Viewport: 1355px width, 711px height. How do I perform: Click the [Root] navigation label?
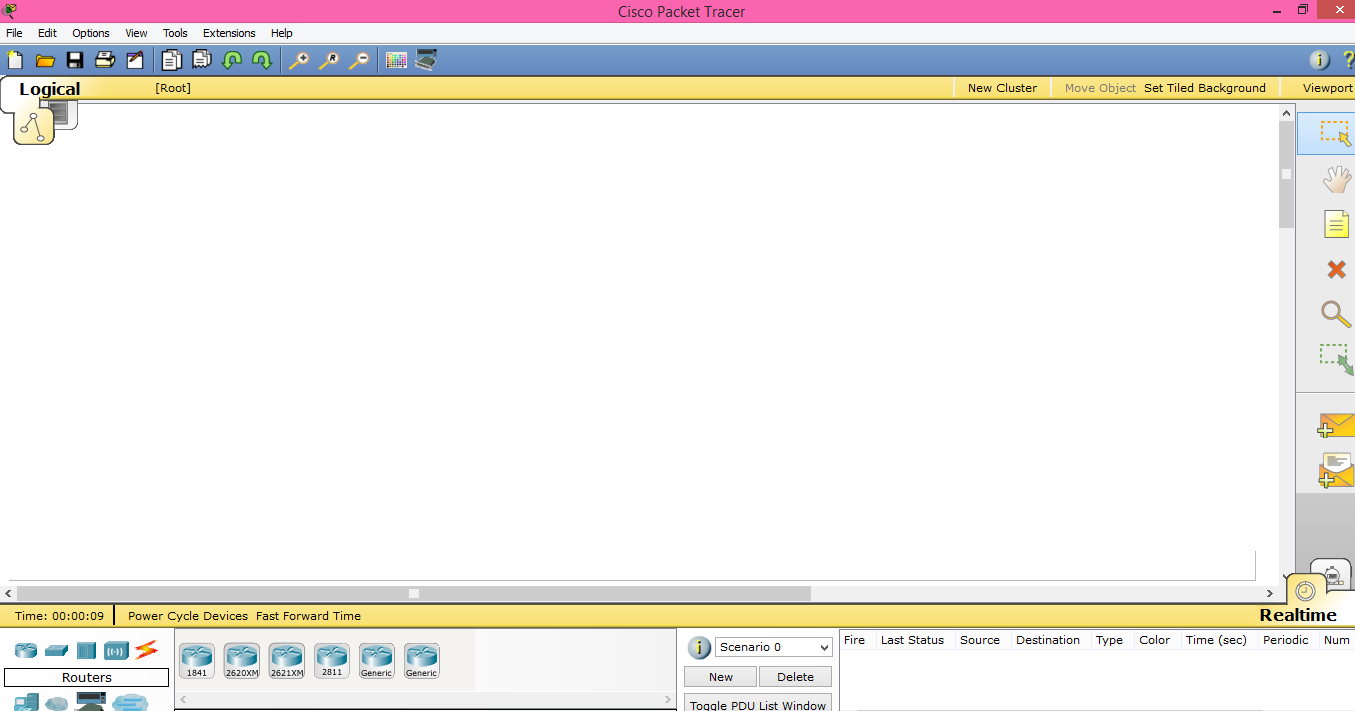(x=173, y=88)
